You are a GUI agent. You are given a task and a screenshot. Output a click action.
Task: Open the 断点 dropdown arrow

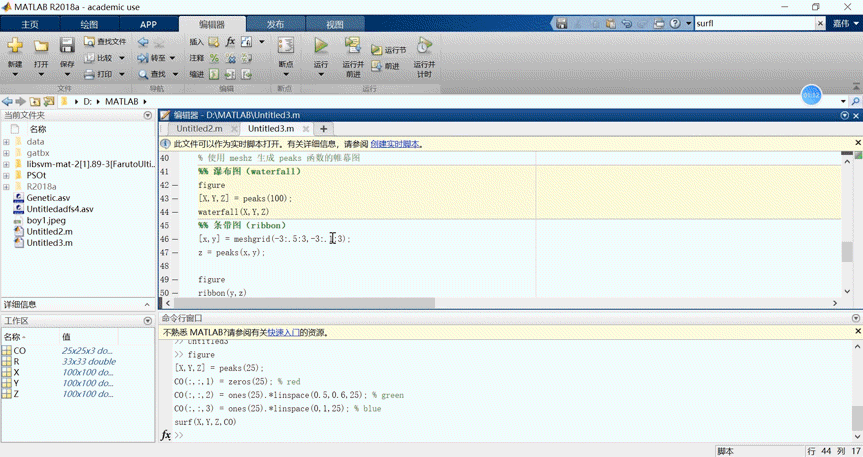point(286,74)
